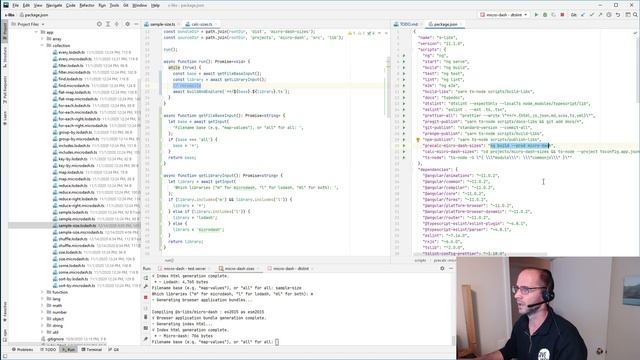Click the locate opened file target icon

pos(99,24)
